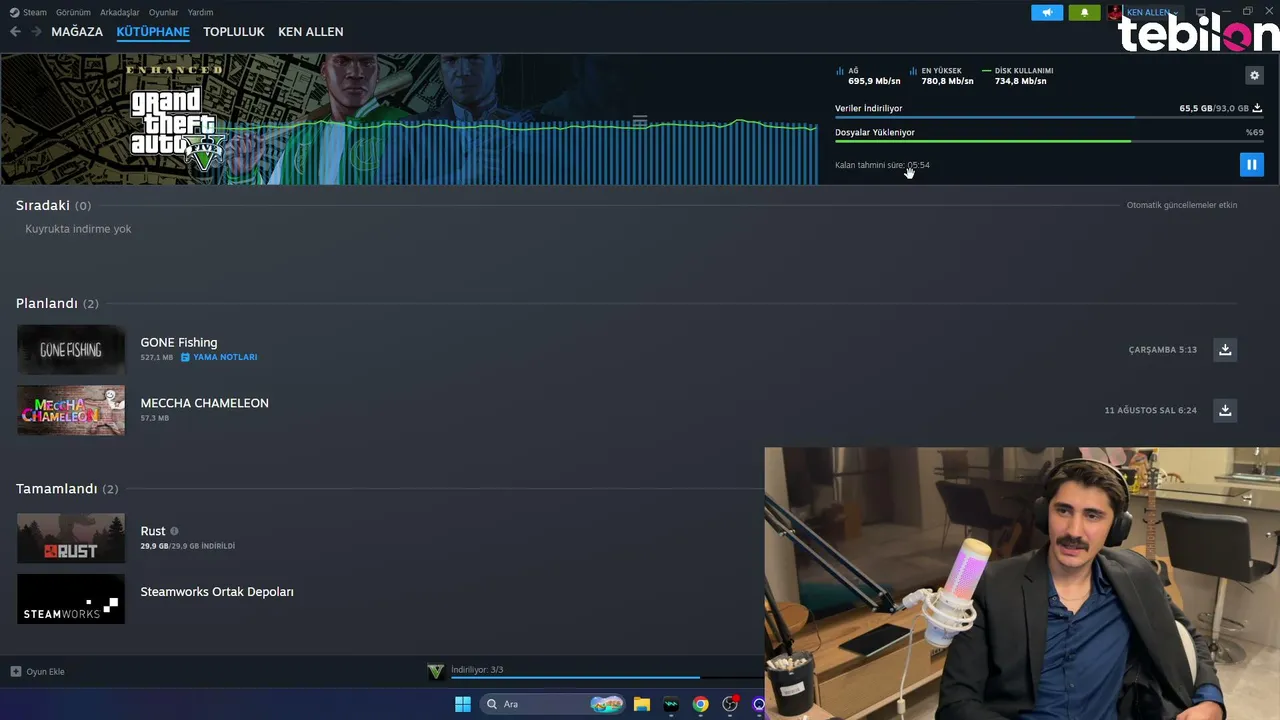Viewport: 1280px width, 720px height.
Task: Go back with the left arrow
Action: click(x=15, y=32)
